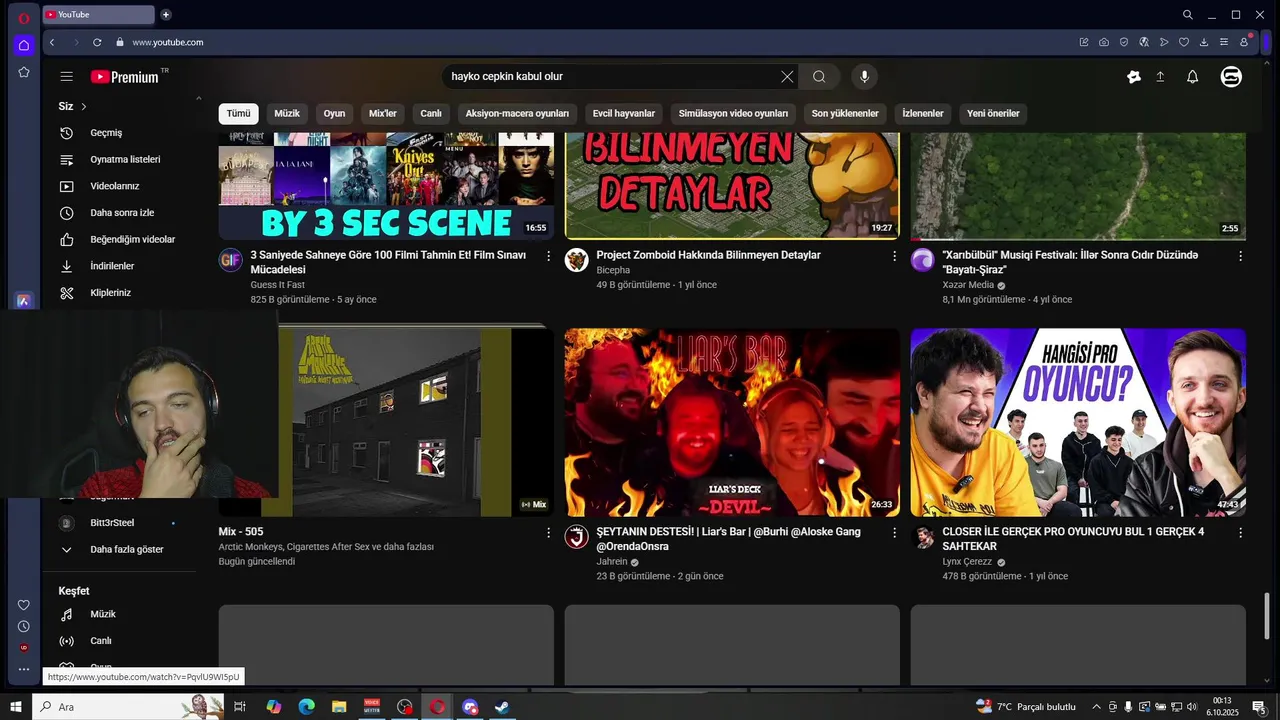Expand the Siz section chevron
The width and height of the screenshot is (1280, 720).
pos(84,106)
